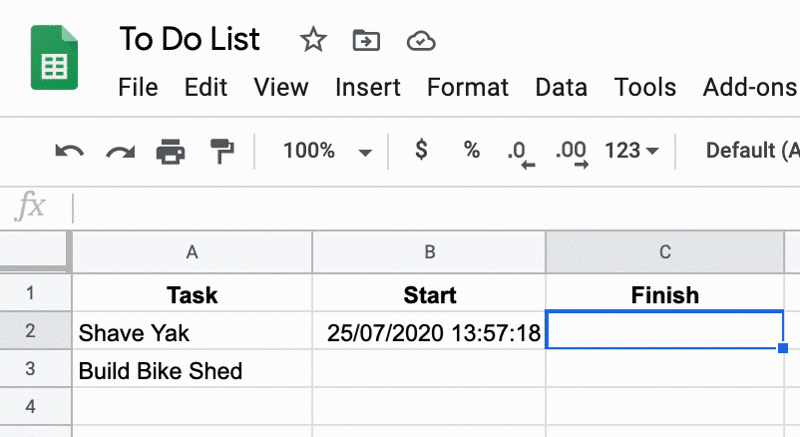Viewport: 800px width, 437px height.
Task: Click the Google Sheets home icon
Action: [54, 57]
